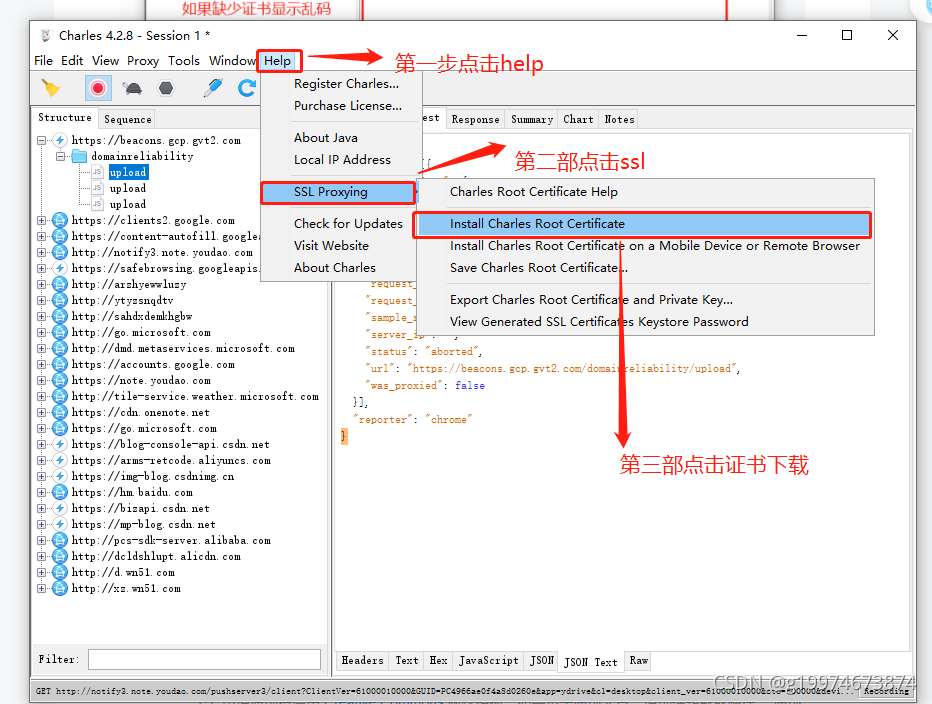Switch to the Chart tab
The image size is (932, 704).
tap(578, 120)
